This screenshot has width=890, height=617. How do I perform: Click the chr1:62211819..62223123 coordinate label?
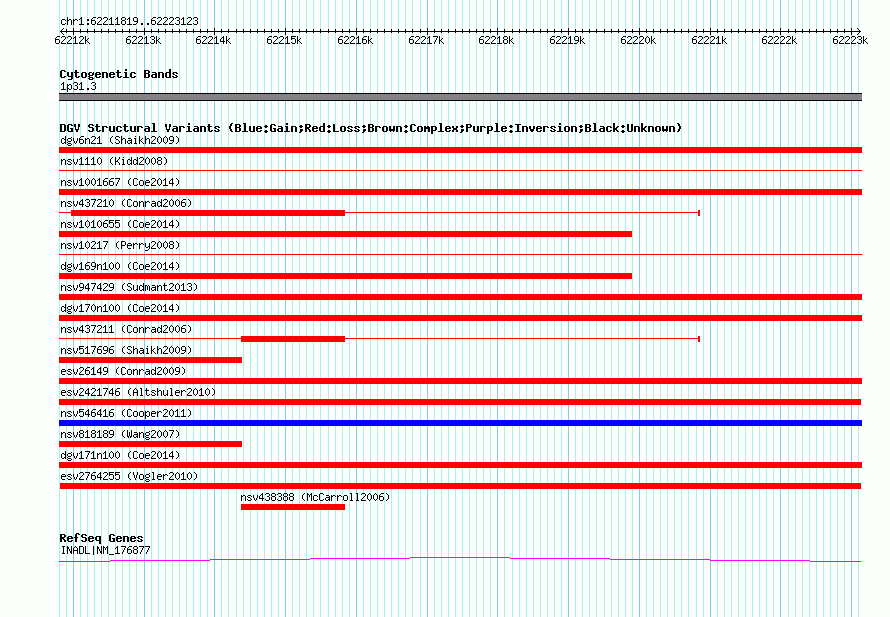129,21
